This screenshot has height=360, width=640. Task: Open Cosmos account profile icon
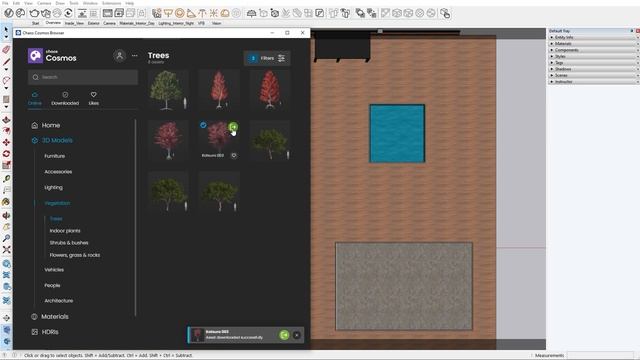coord(120,56)
